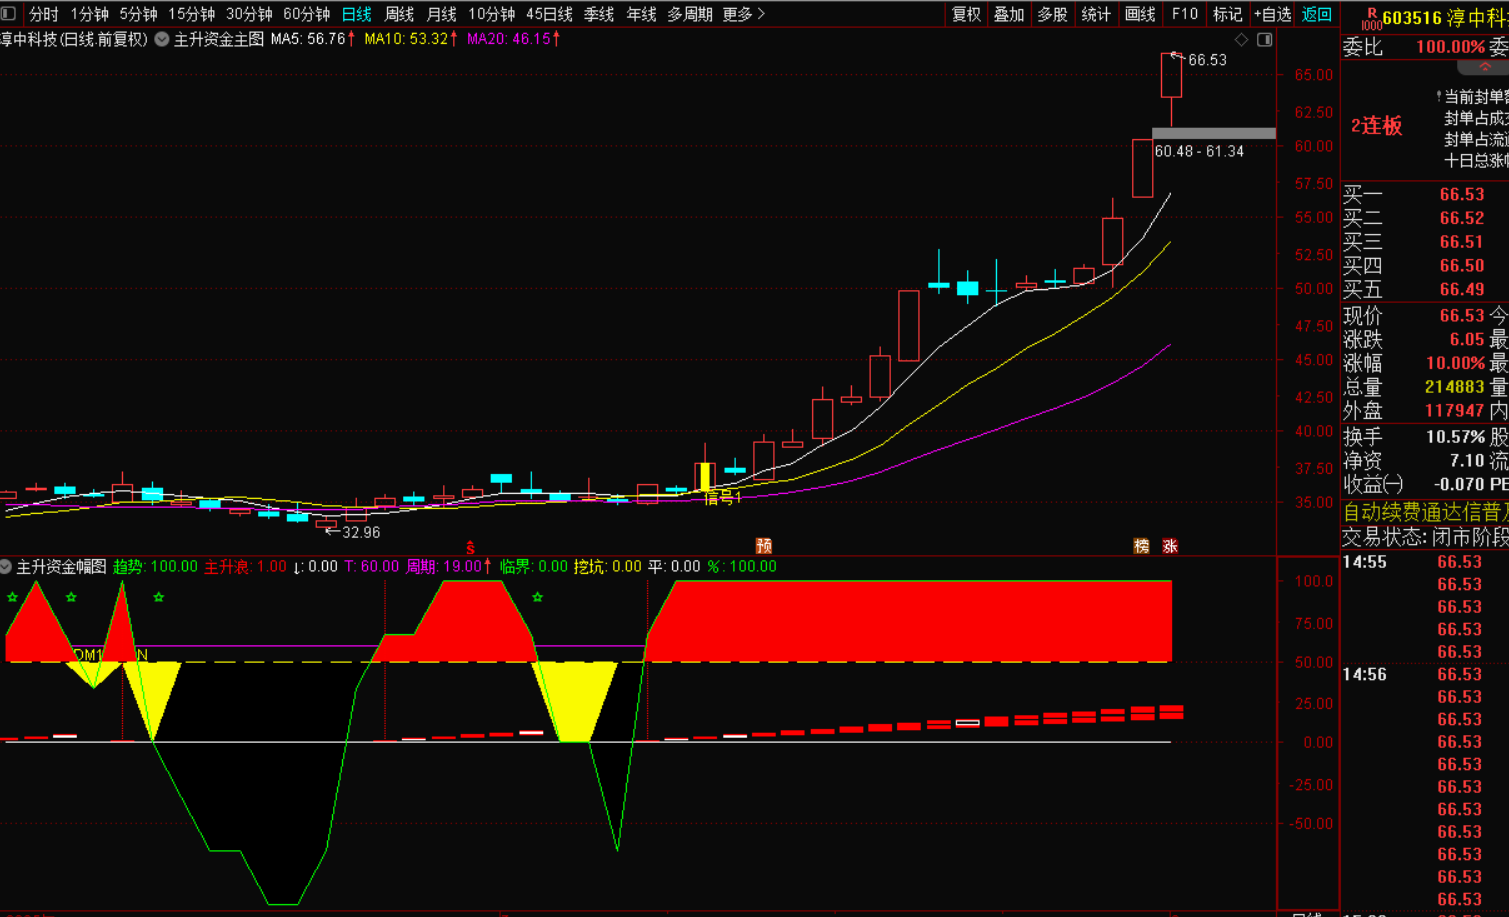
Task: Click the 涨 marker on the timeline
Action: click(x=1169, y=546)
